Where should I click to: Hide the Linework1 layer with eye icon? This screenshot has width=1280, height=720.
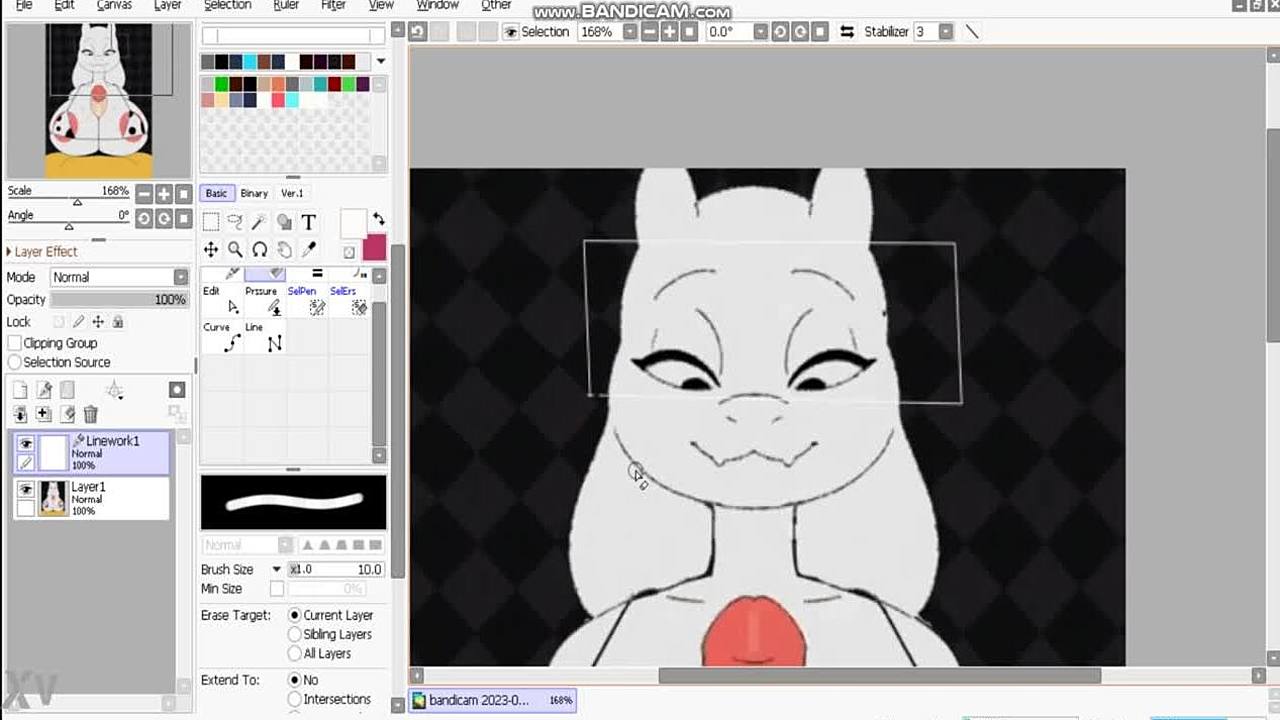tap(26, 443)
